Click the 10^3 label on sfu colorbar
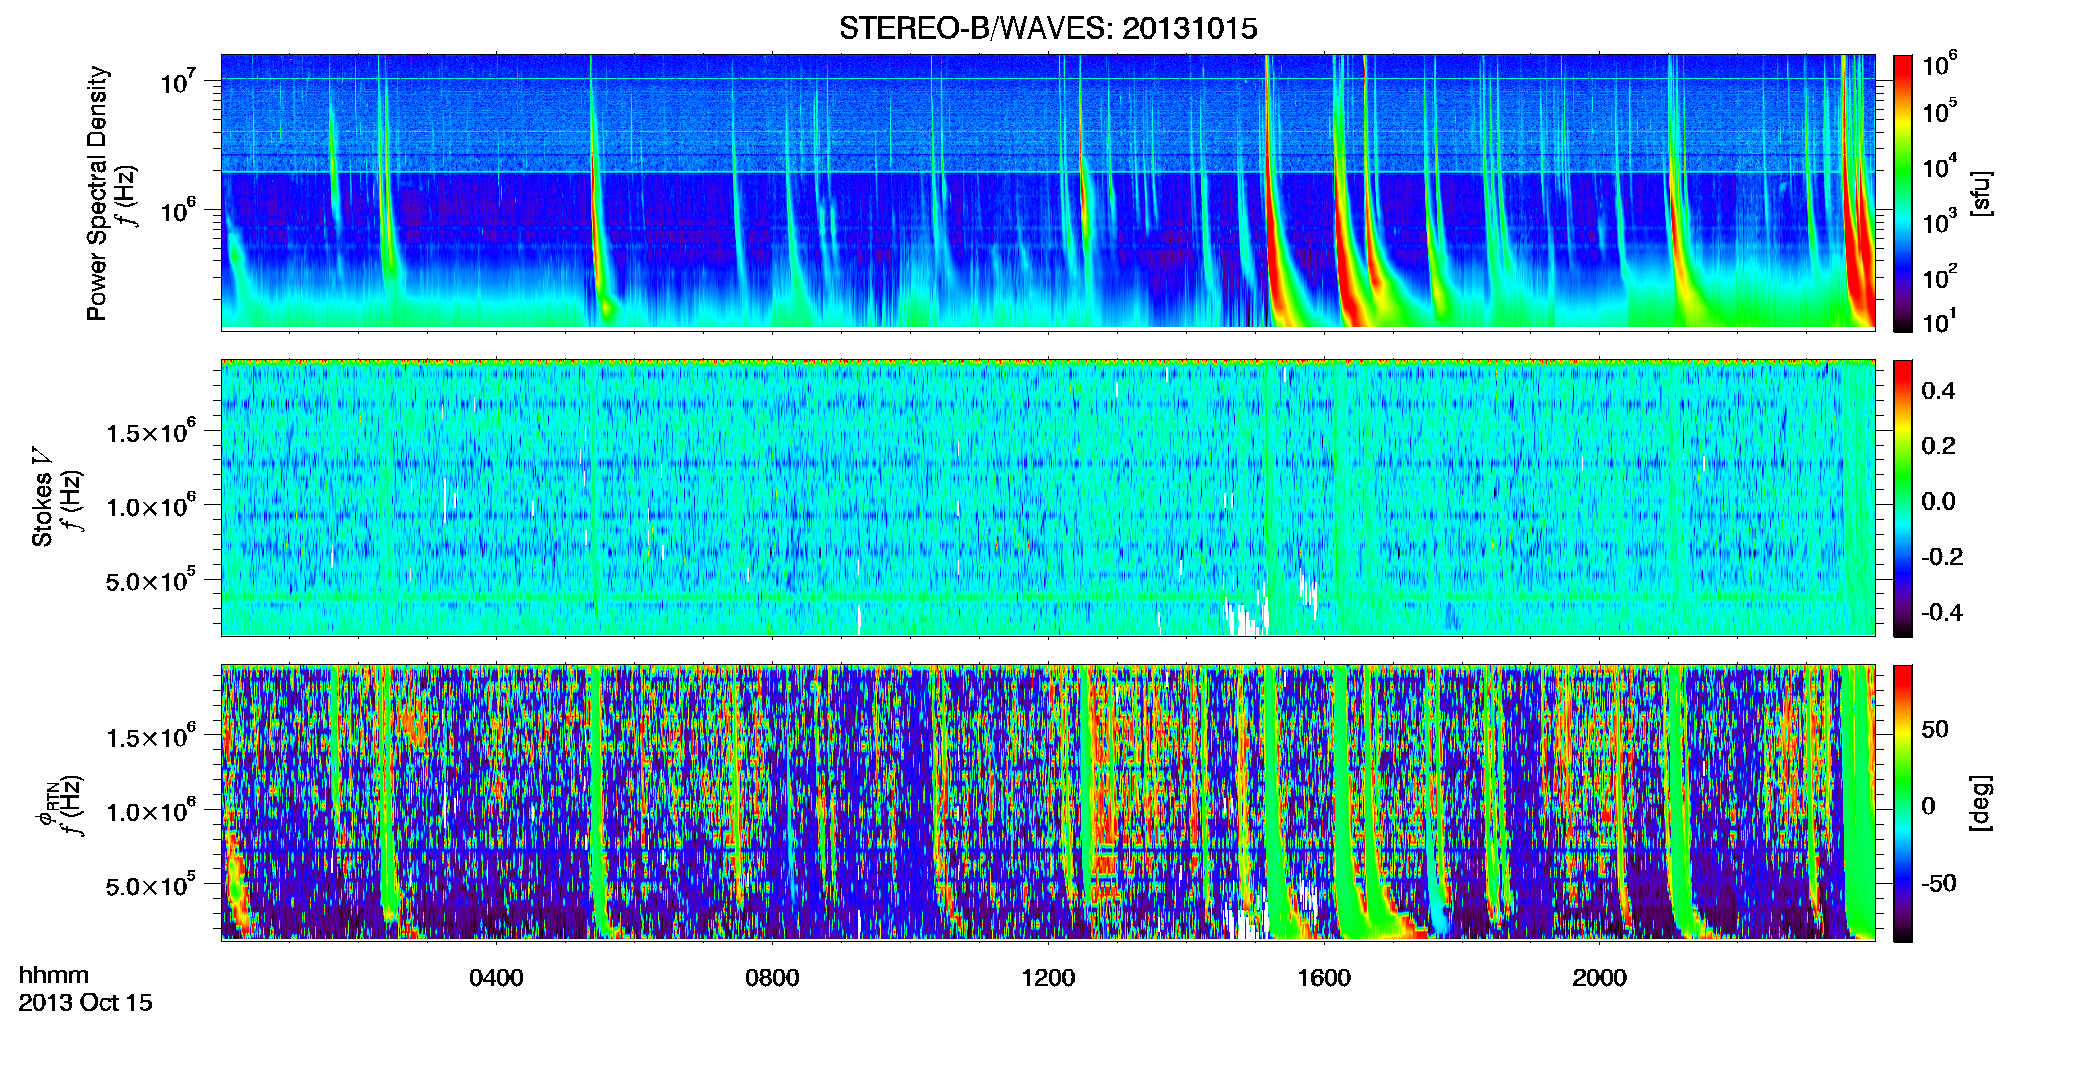2096x1080 pixels. point(1940,222)
